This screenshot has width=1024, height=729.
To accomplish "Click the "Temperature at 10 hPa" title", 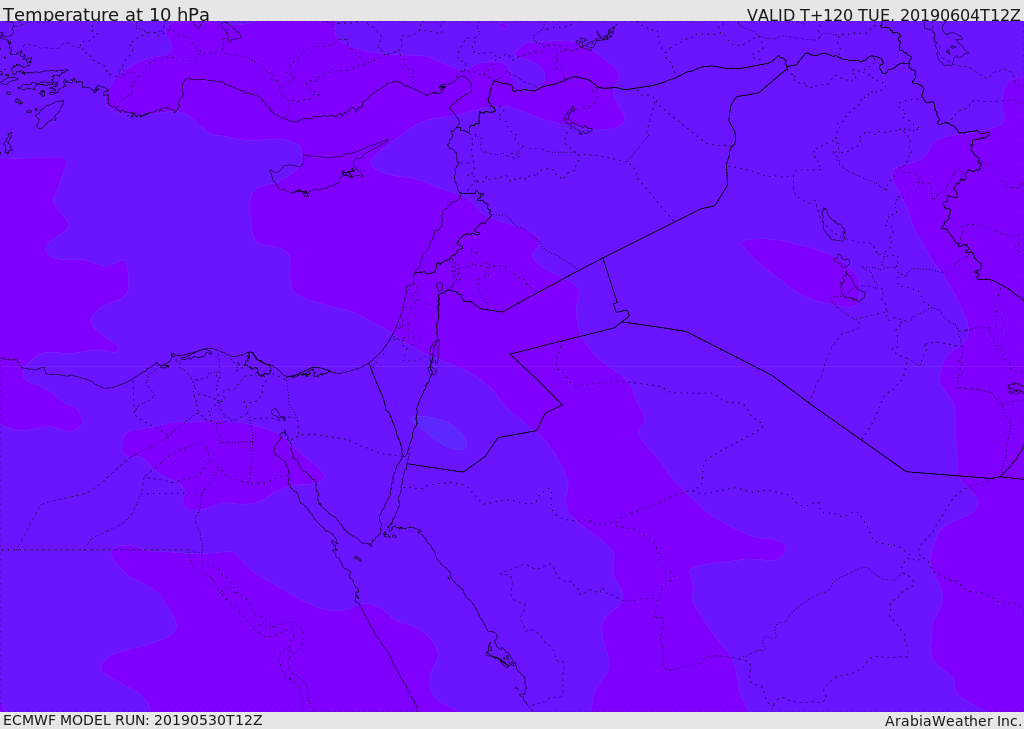I will pos(106,14).
